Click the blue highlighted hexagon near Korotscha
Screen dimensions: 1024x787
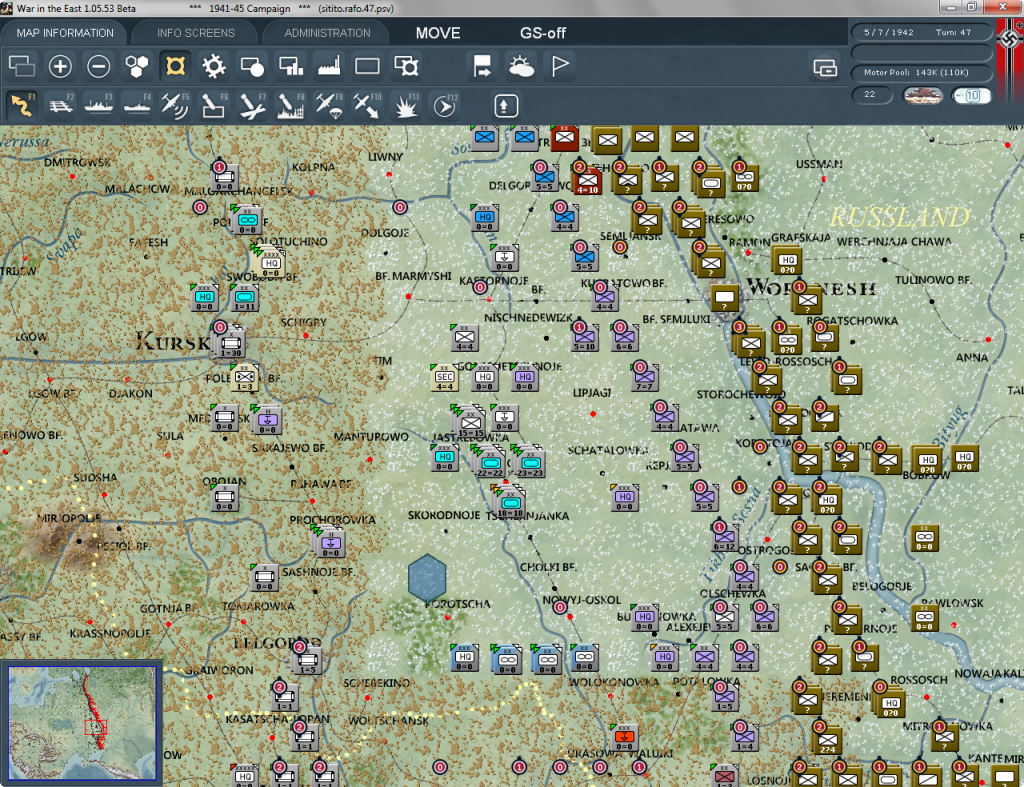[426, 577]
